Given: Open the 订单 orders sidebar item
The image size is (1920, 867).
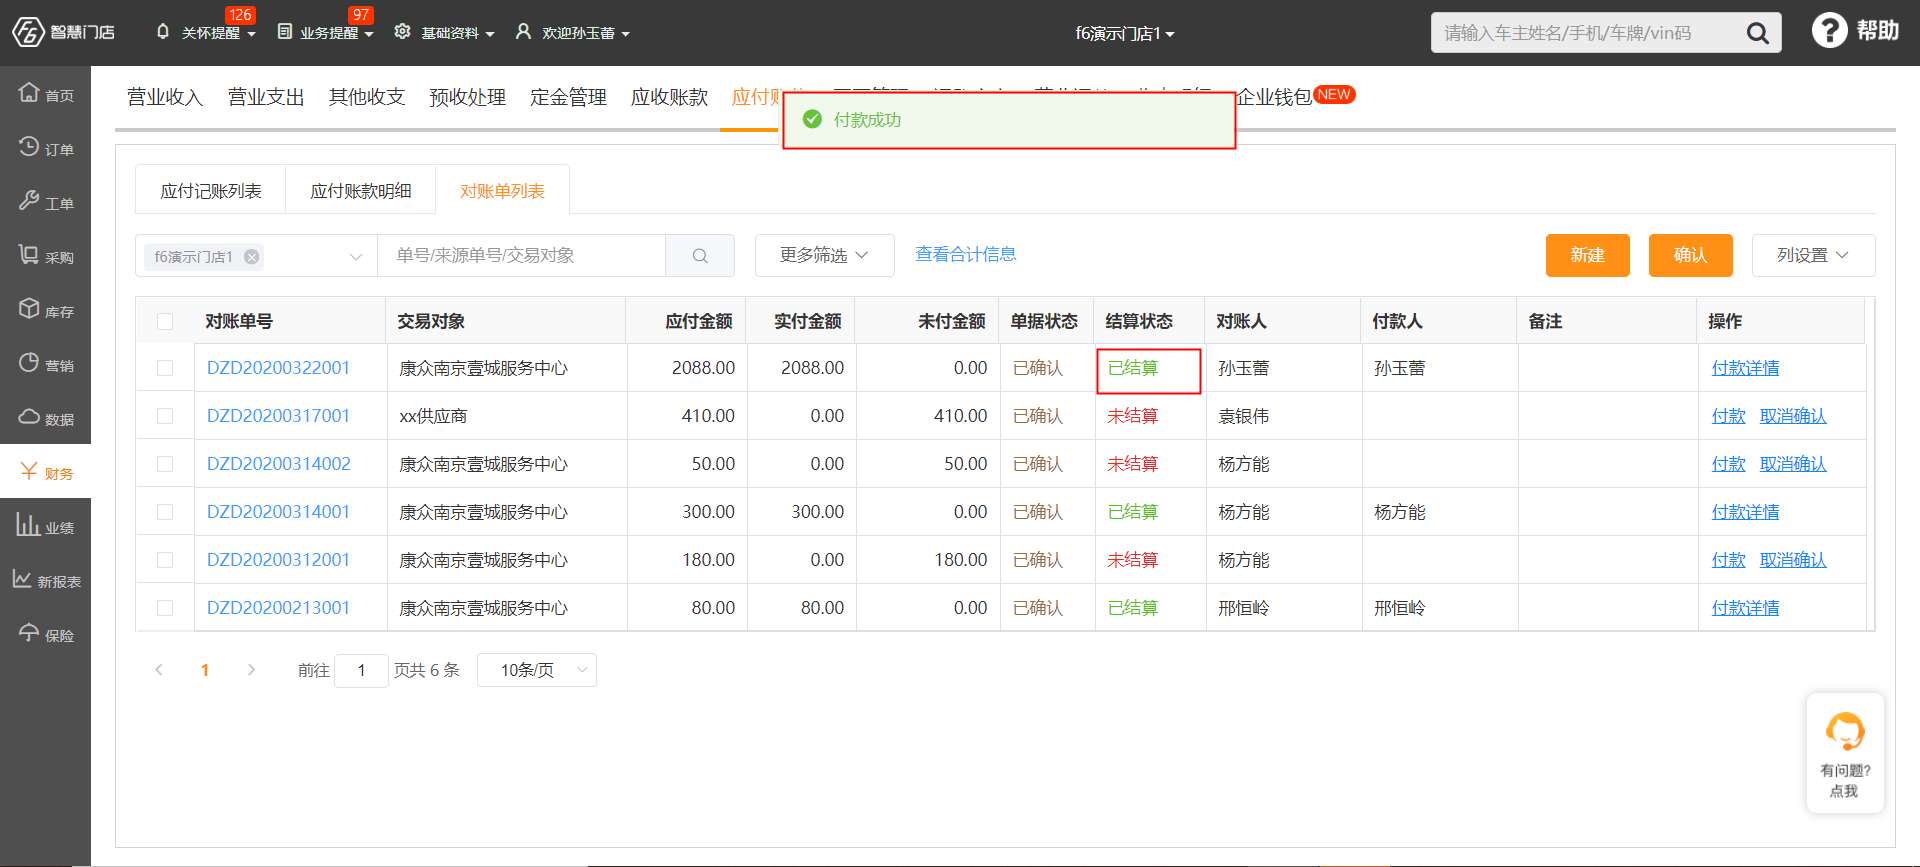Looking at the screenshot, I should [45, 148].
